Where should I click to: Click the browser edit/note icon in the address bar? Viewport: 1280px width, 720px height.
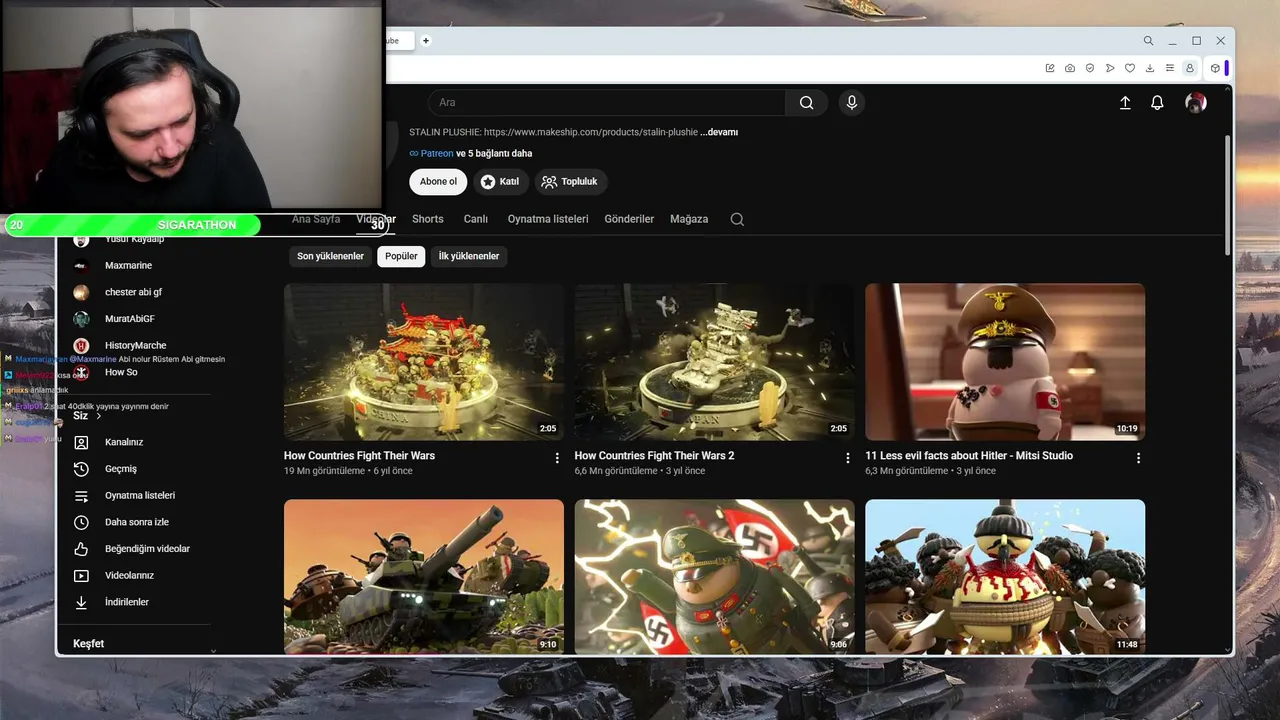tap(1050, 68)
